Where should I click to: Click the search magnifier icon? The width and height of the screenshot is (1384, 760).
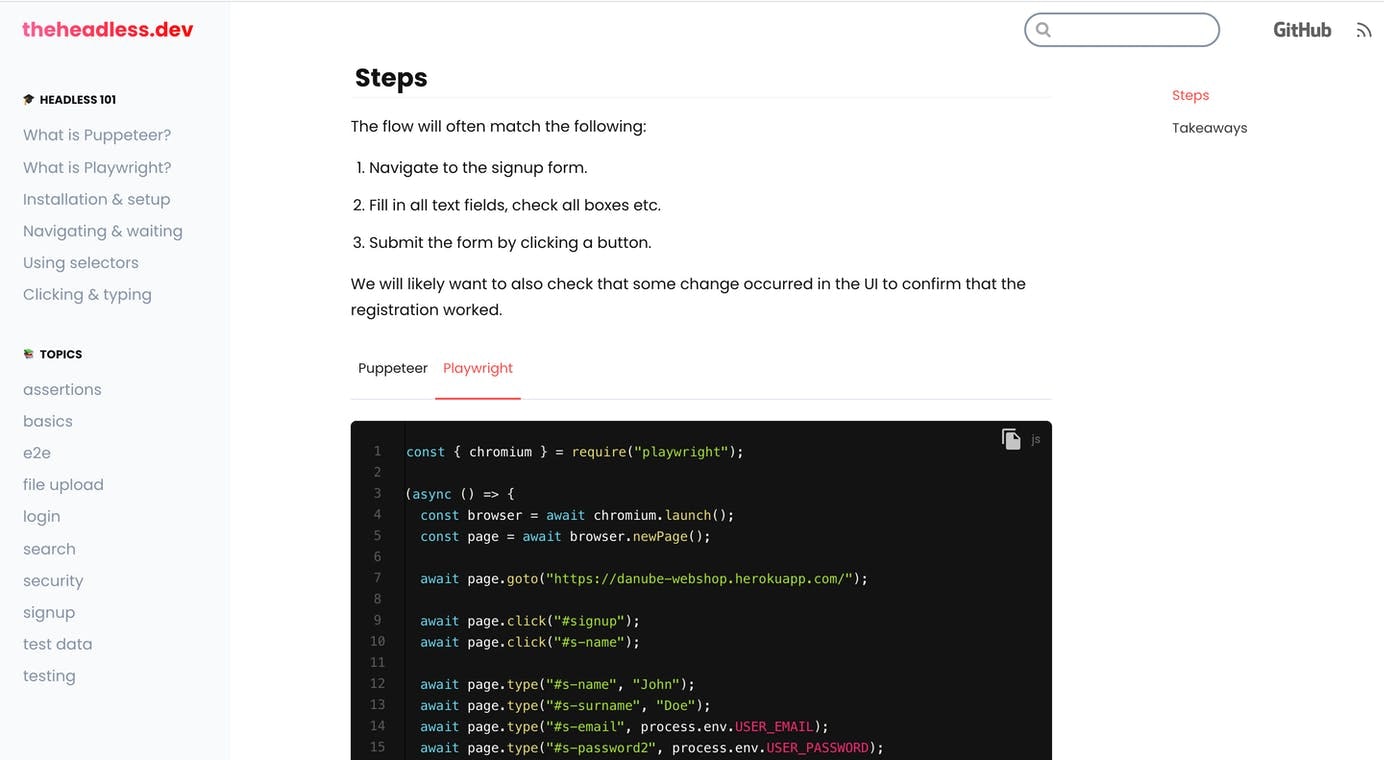tap(1042, 30)
